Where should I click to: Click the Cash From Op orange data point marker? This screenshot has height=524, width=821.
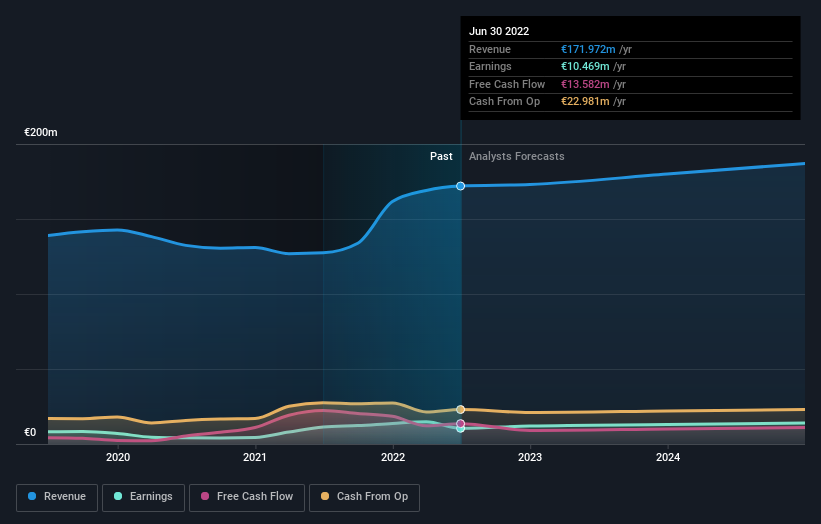tap(460, 409)
